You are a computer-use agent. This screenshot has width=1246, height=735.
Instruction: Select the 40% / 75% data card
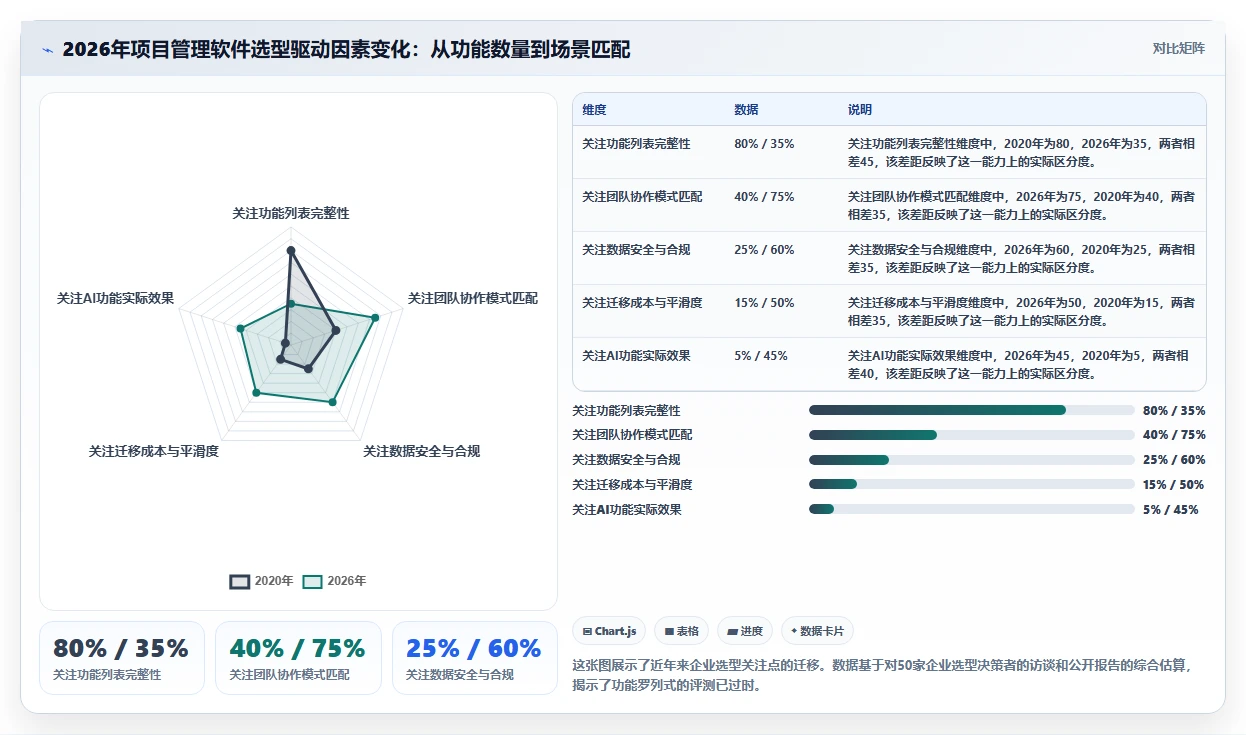click(x=298, y=658)
